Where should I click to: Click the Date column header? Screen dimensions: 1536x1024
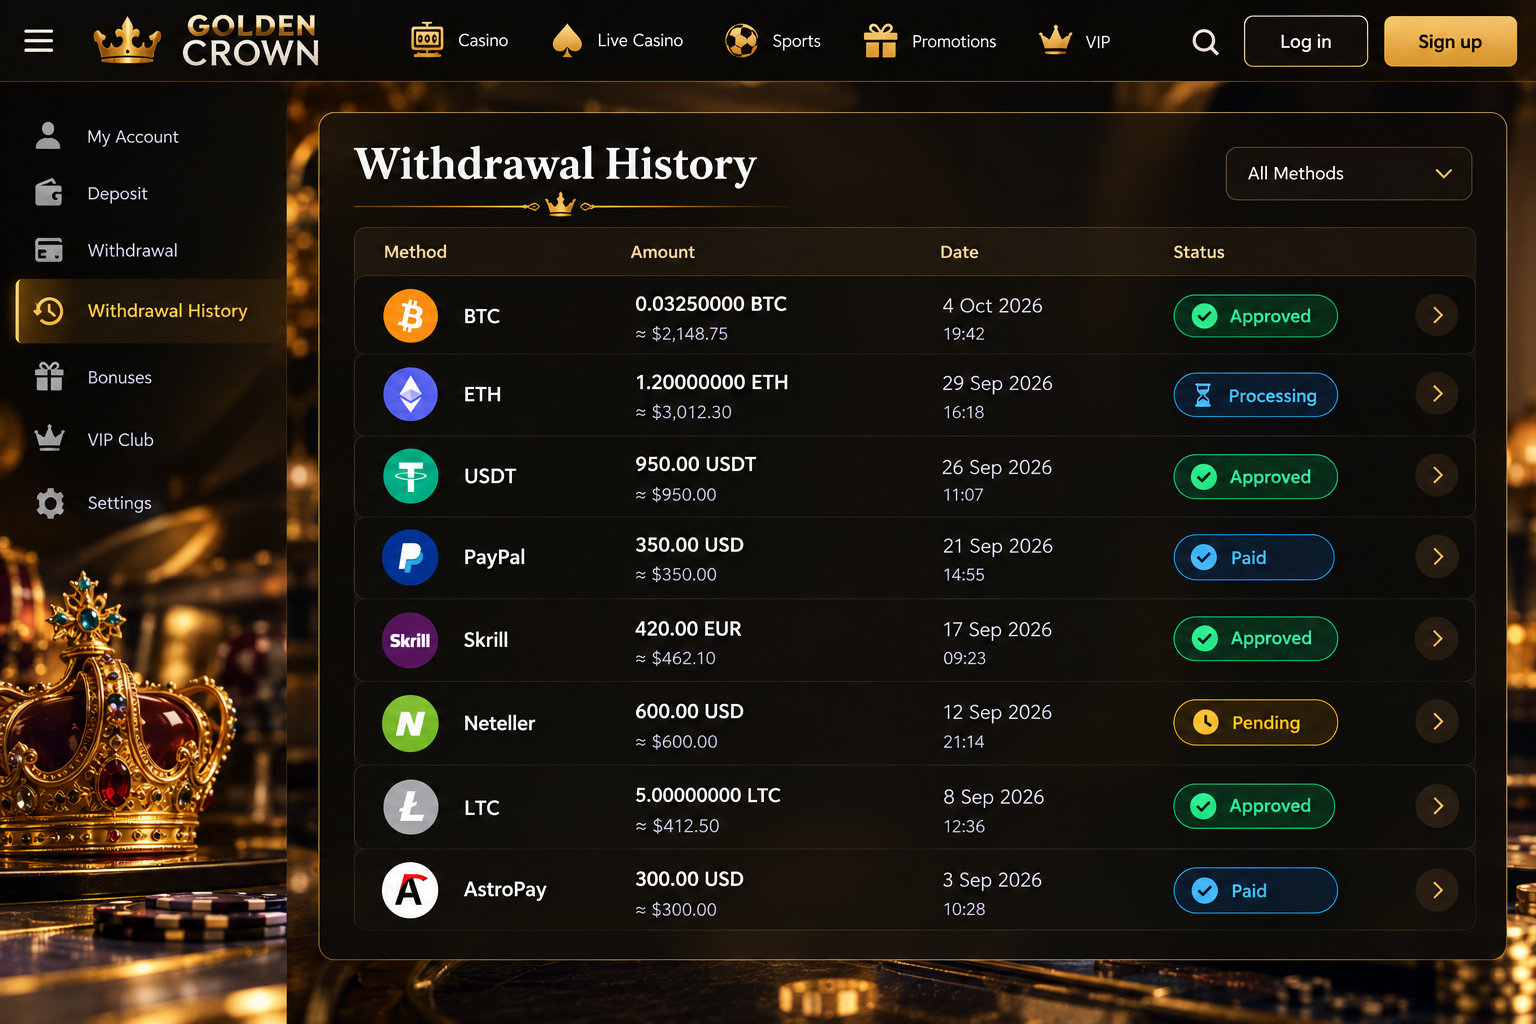[959, 252]
